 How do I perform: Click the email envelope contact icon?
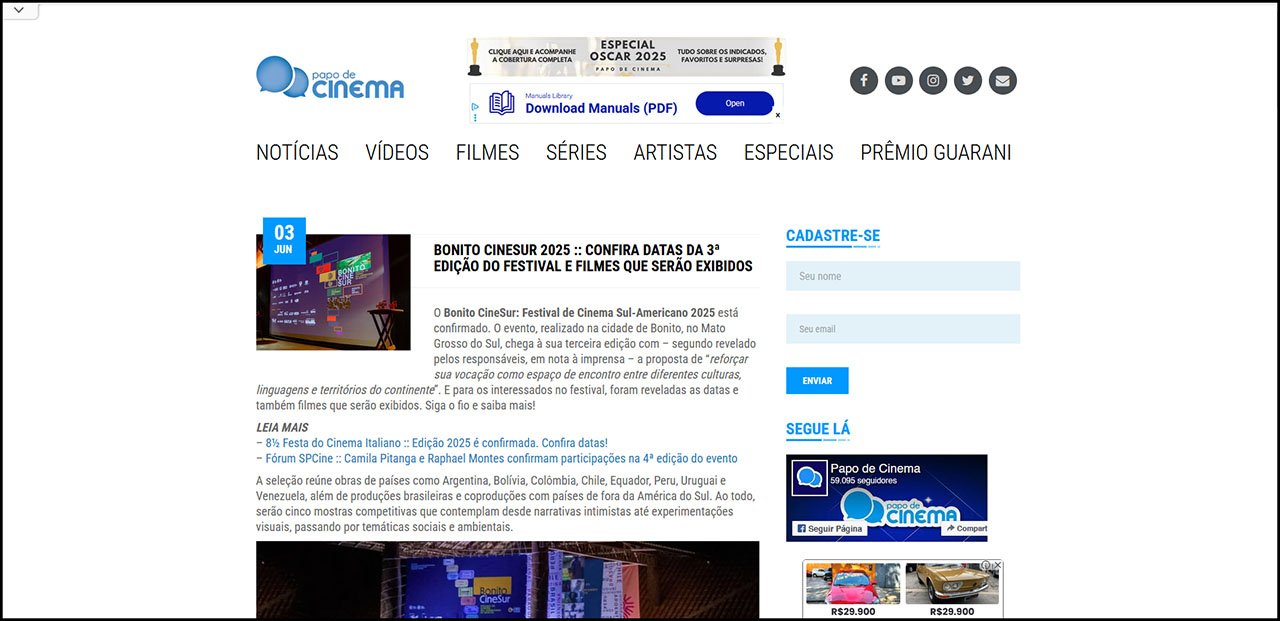1002,80
